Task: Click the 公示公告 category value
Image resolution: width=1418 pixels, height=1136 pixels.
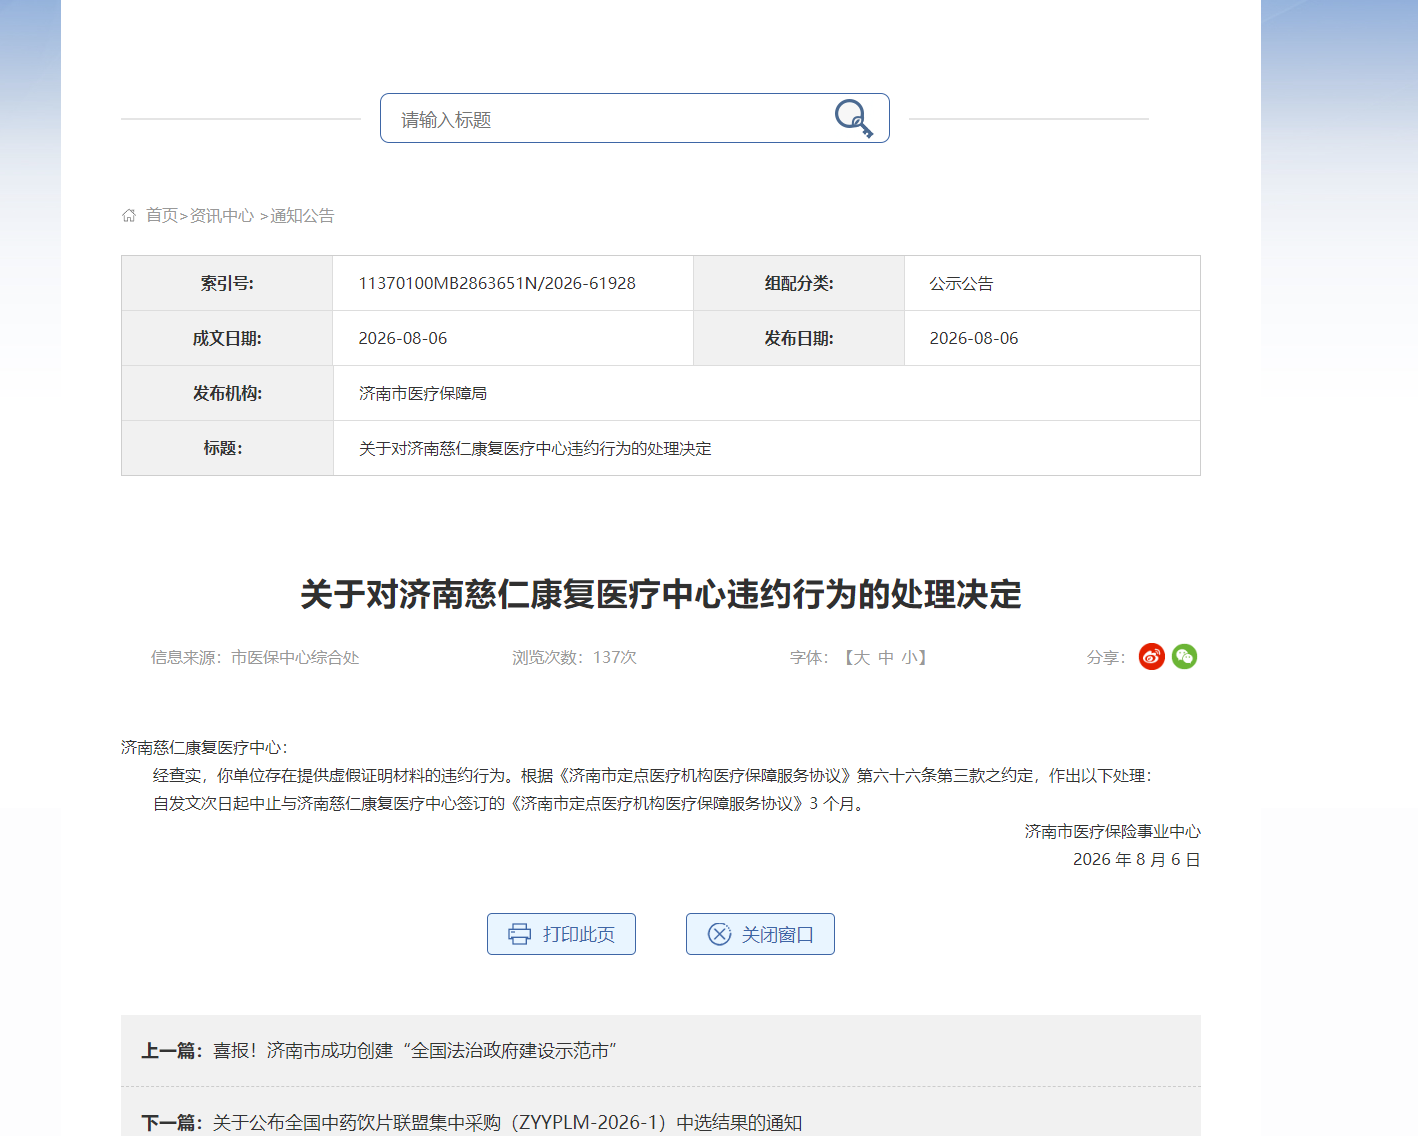Action: (961, 283)
